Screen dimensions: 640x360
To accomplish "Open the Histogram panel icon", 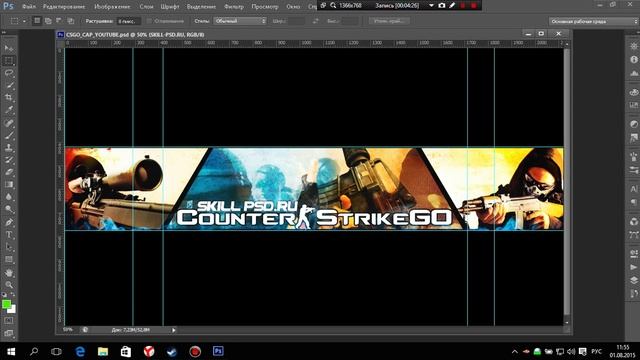I will (x=633, y=73).
